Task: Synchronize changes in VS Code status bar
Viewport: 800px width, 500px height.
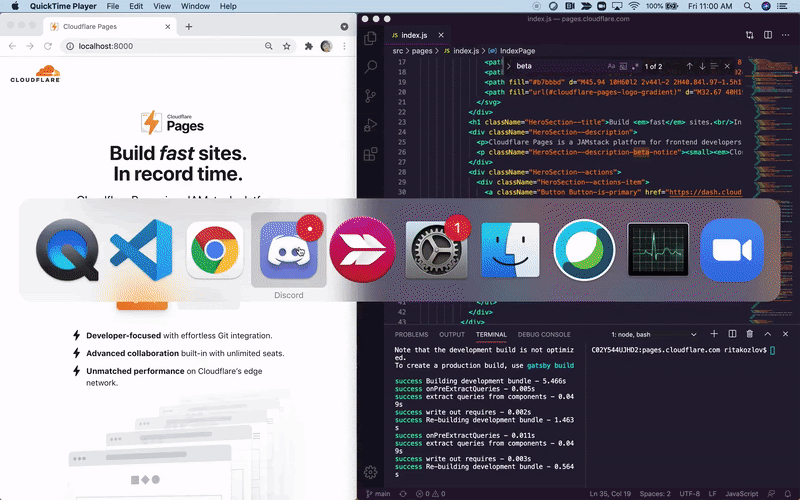Action: pyautogui.click(x=403, y=493)
